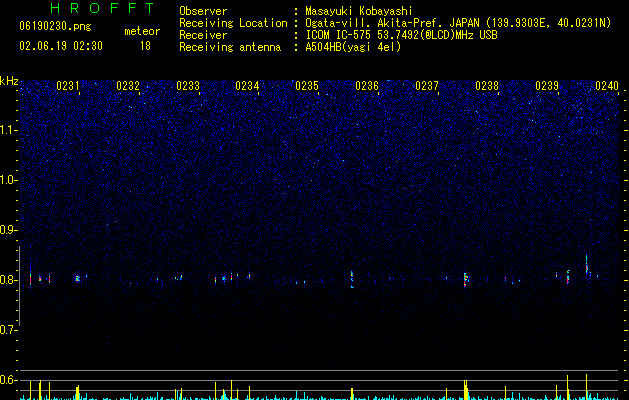Click the date stamp 02.06.19 02:30
Screen dimensions: 629x400
click(x=61, y=46)
